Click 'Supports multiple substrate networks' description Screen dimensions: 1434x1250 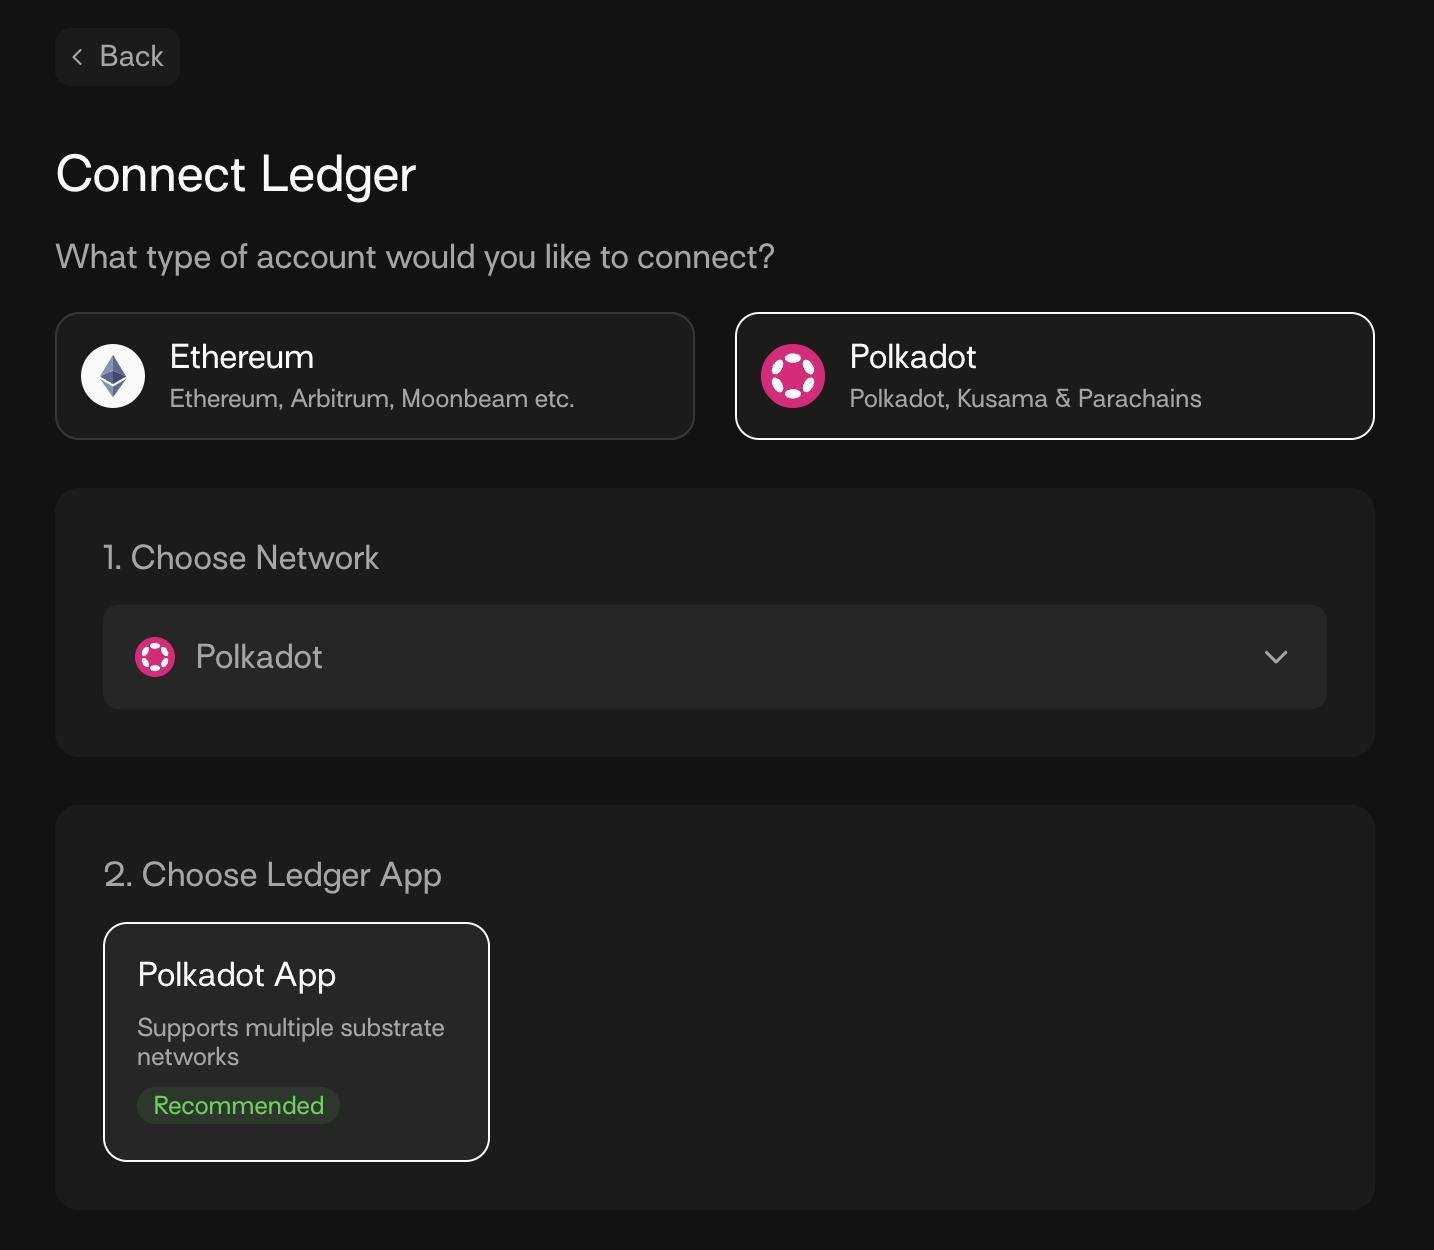[x=290, y=1042]
